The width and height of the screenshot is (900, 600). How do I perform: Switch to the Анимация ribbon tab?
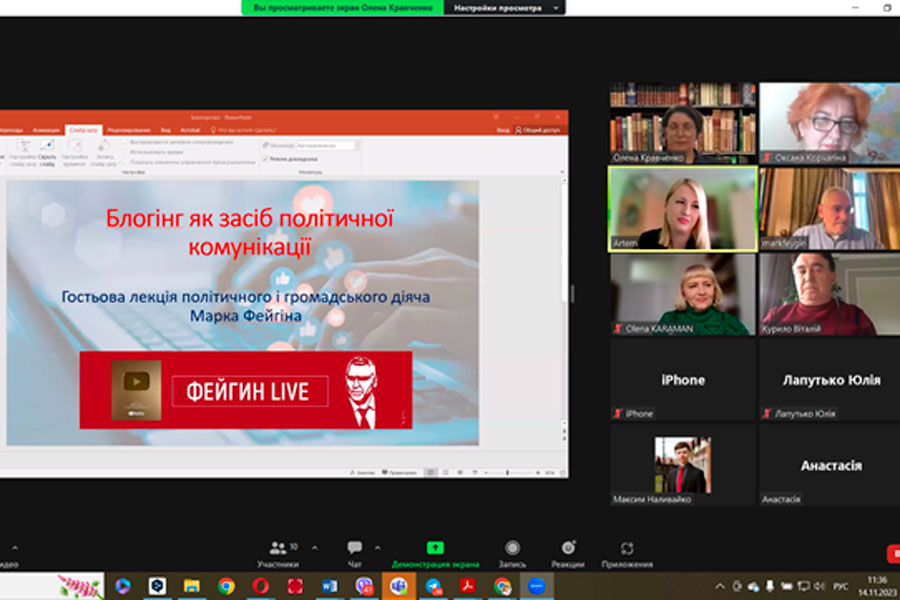[46, 130]
